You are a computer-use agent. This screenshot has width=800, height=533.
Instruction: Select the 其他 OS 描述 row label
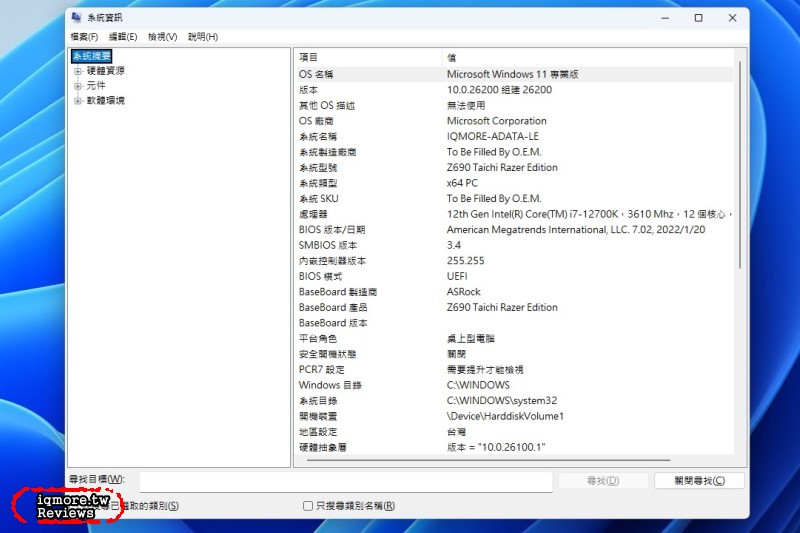pyautogui.click(x=327, y=106)
